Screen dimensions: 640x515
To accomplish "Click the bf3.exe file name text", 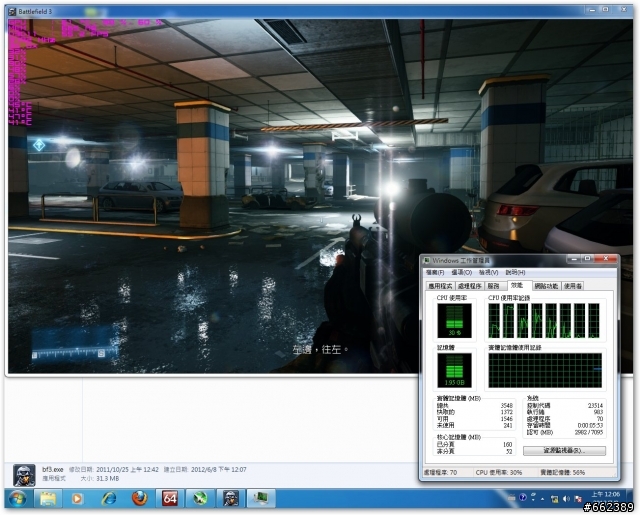I will point(53,469).
